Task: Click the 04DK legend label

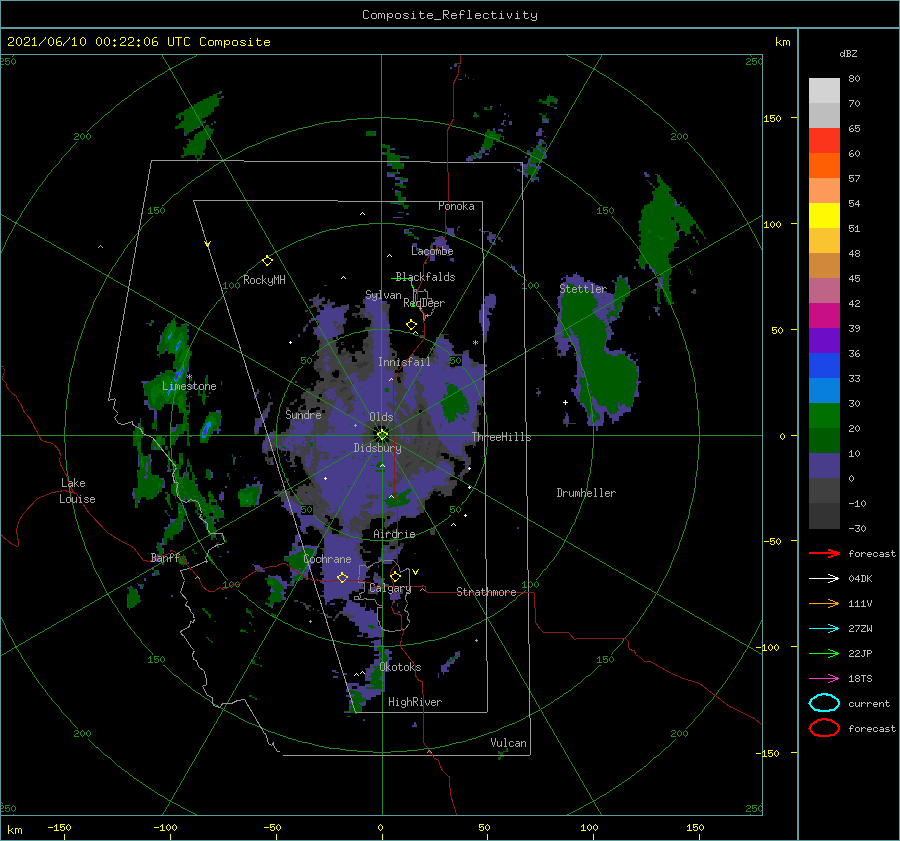Action: click(860, 579)
